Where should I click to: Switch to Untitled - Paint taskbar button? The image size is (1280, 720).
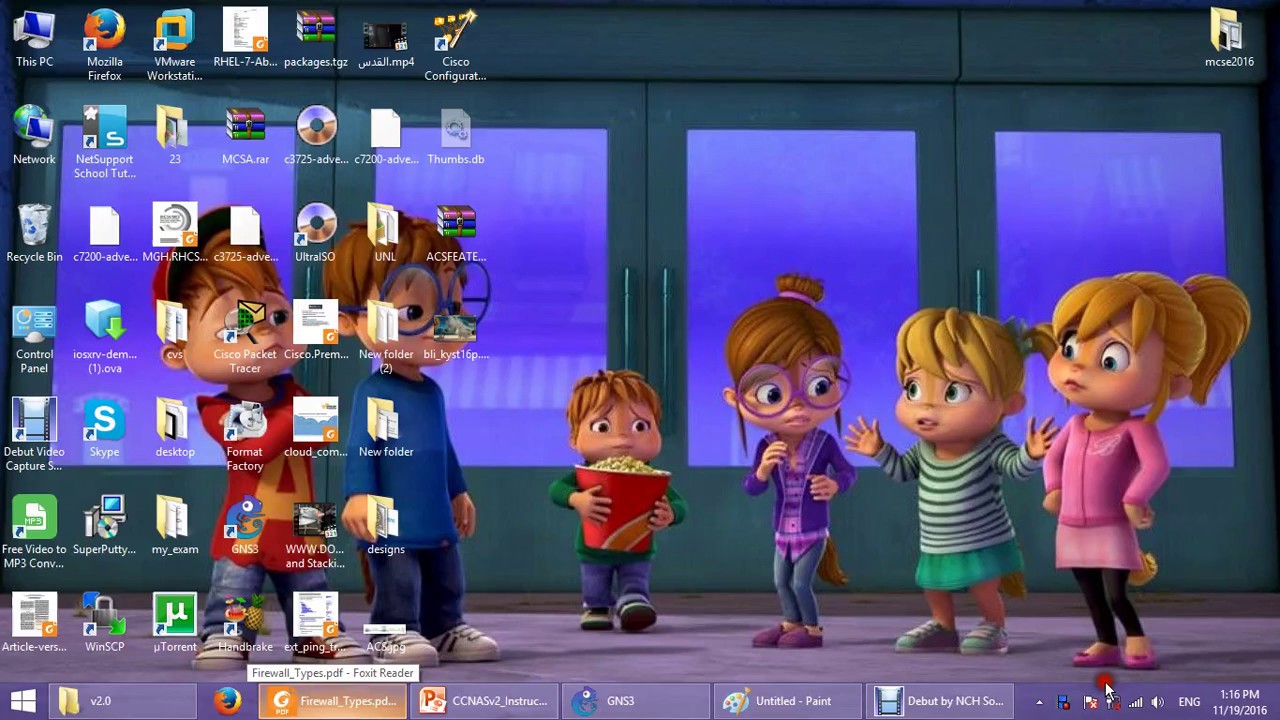(788, 701)
